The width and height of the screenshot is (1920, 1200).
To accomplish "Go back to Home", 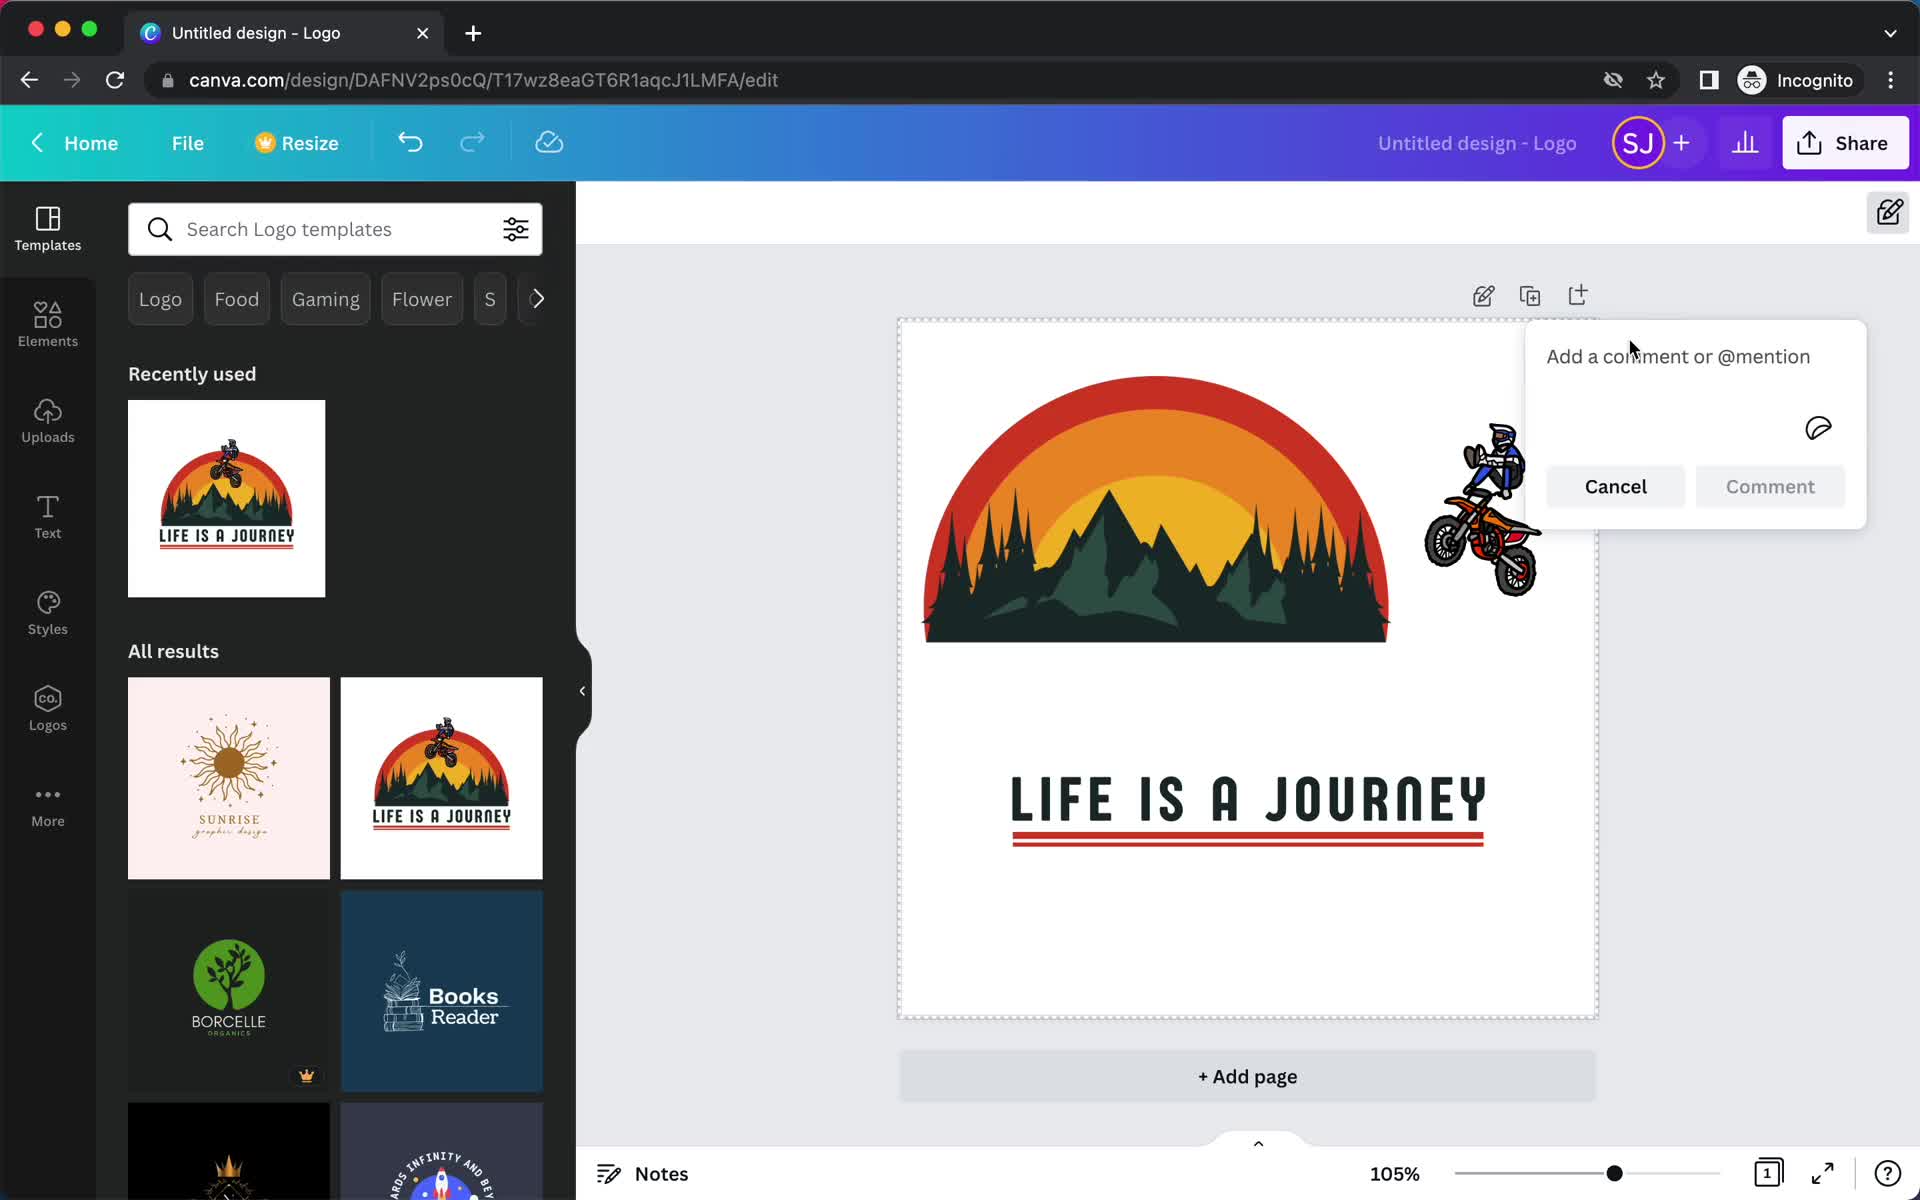I will [75, 143].
